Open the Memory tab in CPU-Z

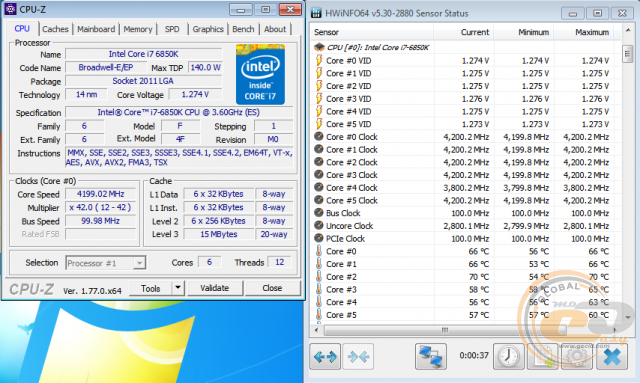[138, 29]
